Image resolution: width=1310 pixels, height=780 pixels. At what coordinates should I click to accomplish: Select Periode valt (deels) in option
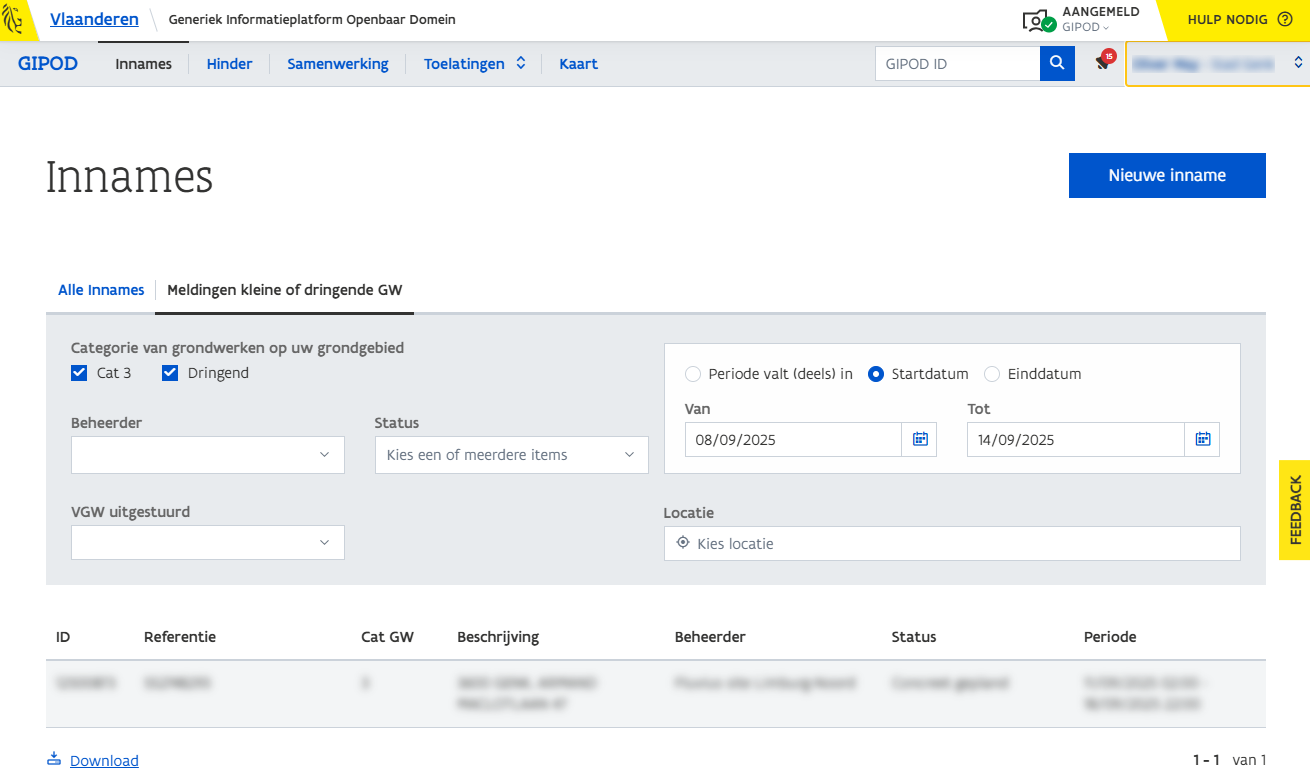click(x=693, y=374)
